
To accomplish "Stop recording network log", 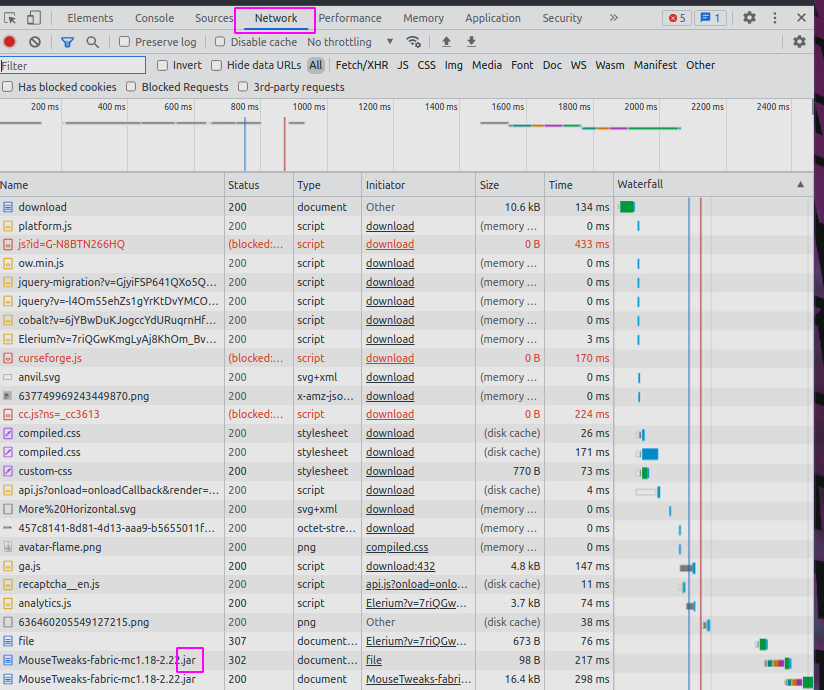I will coord(10,42).
